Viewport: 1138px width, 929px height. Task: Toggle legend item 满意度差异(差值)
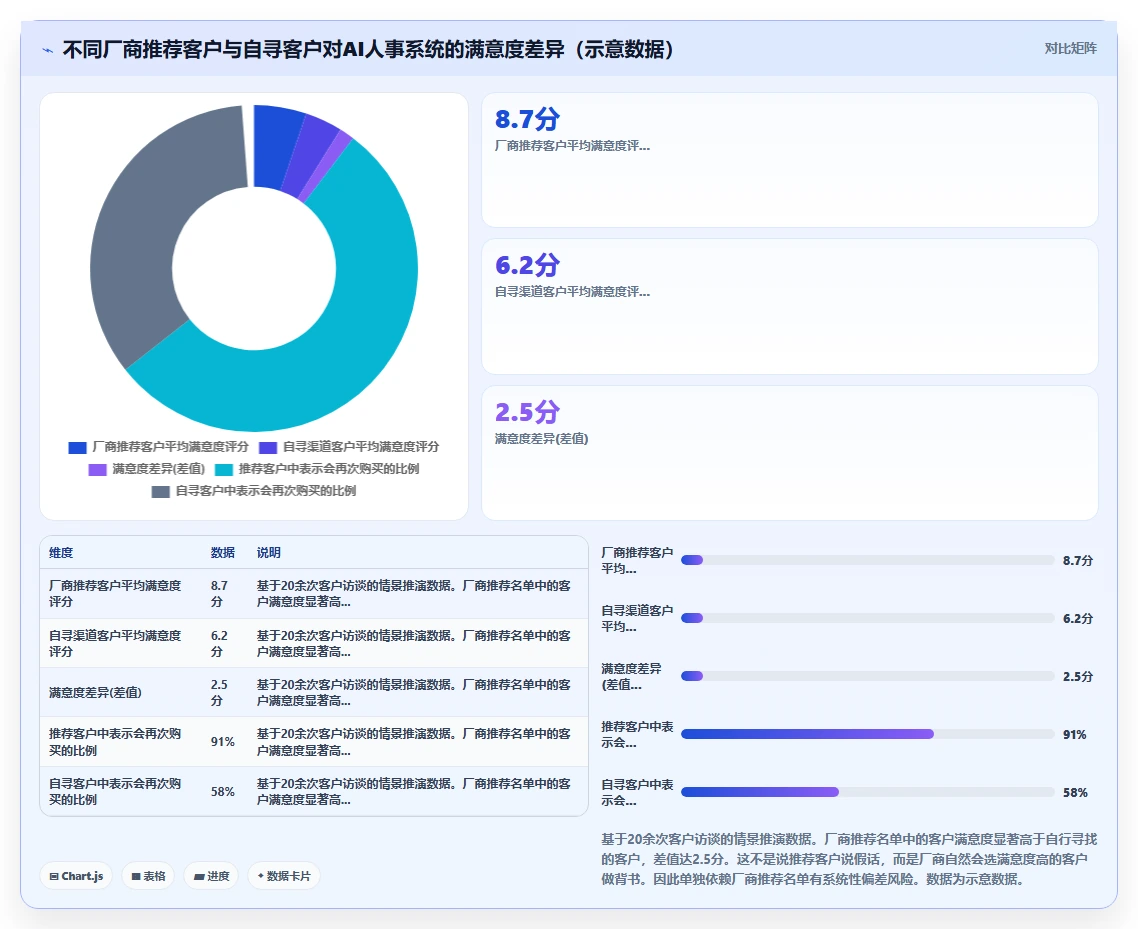click(x=147, y=470)
